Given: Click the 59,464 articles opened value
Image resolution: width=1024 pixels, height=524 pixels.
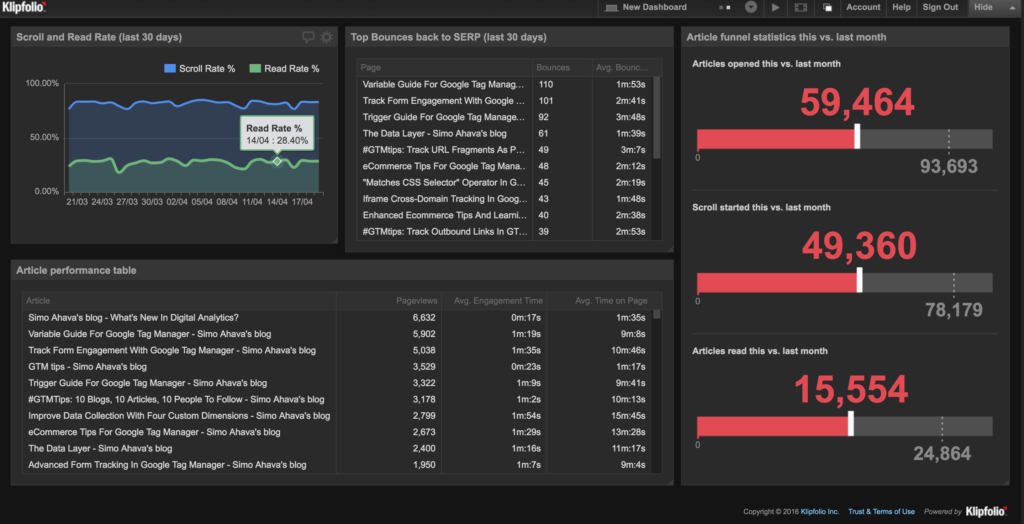Looking at the screenshot, I should [x=857, y=103].
